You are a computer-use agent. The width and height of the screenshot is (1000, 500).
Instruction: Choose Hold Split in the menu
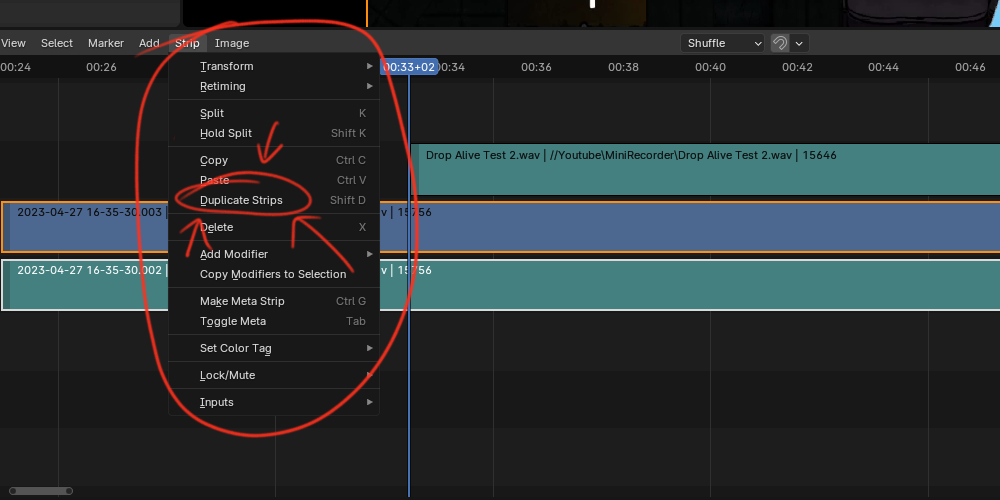(x=274, y=133)
